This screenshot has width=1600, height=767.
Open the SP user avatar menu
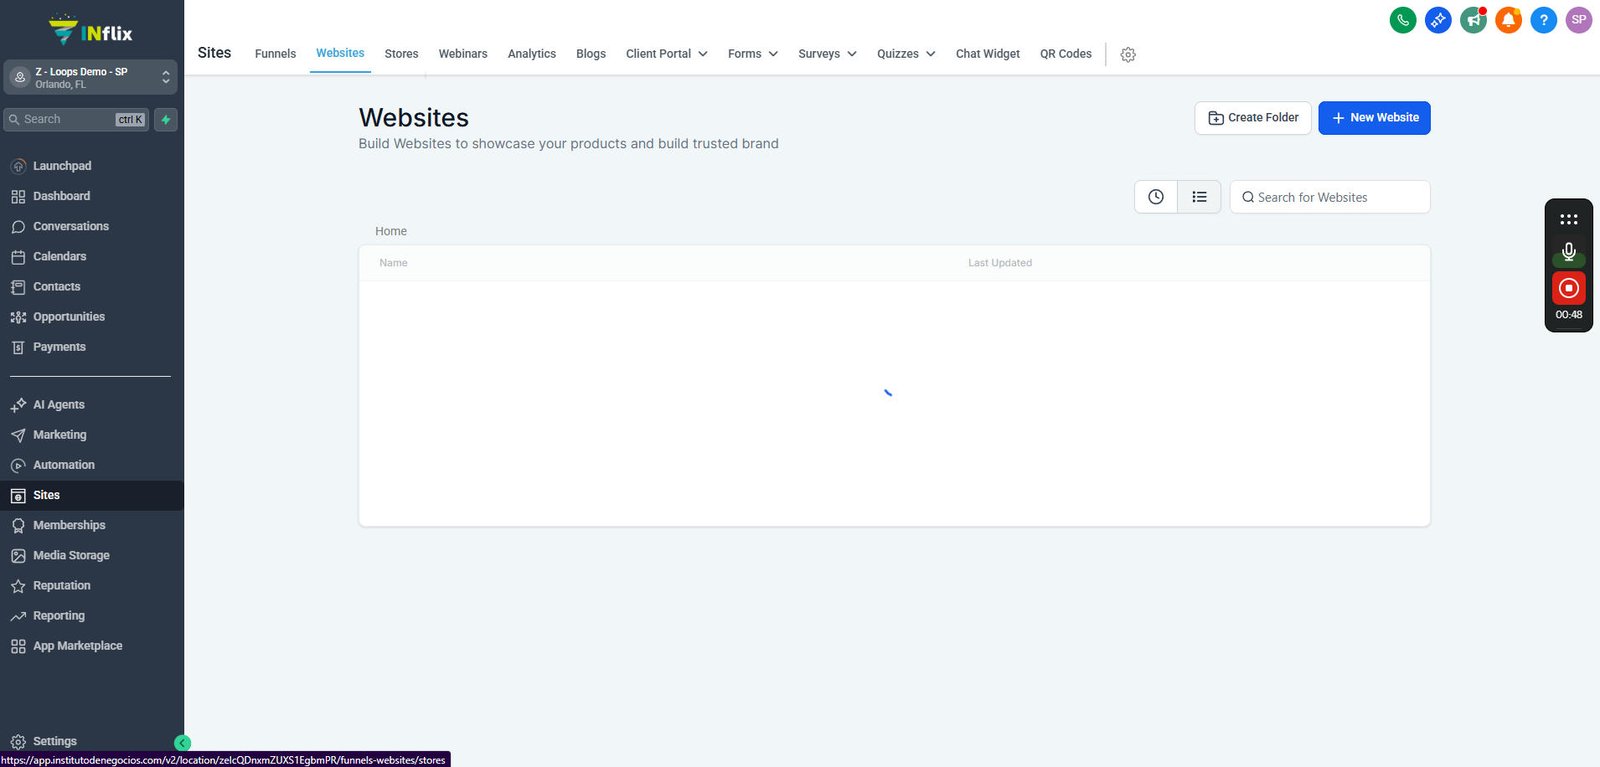(x=1579, y=20)
